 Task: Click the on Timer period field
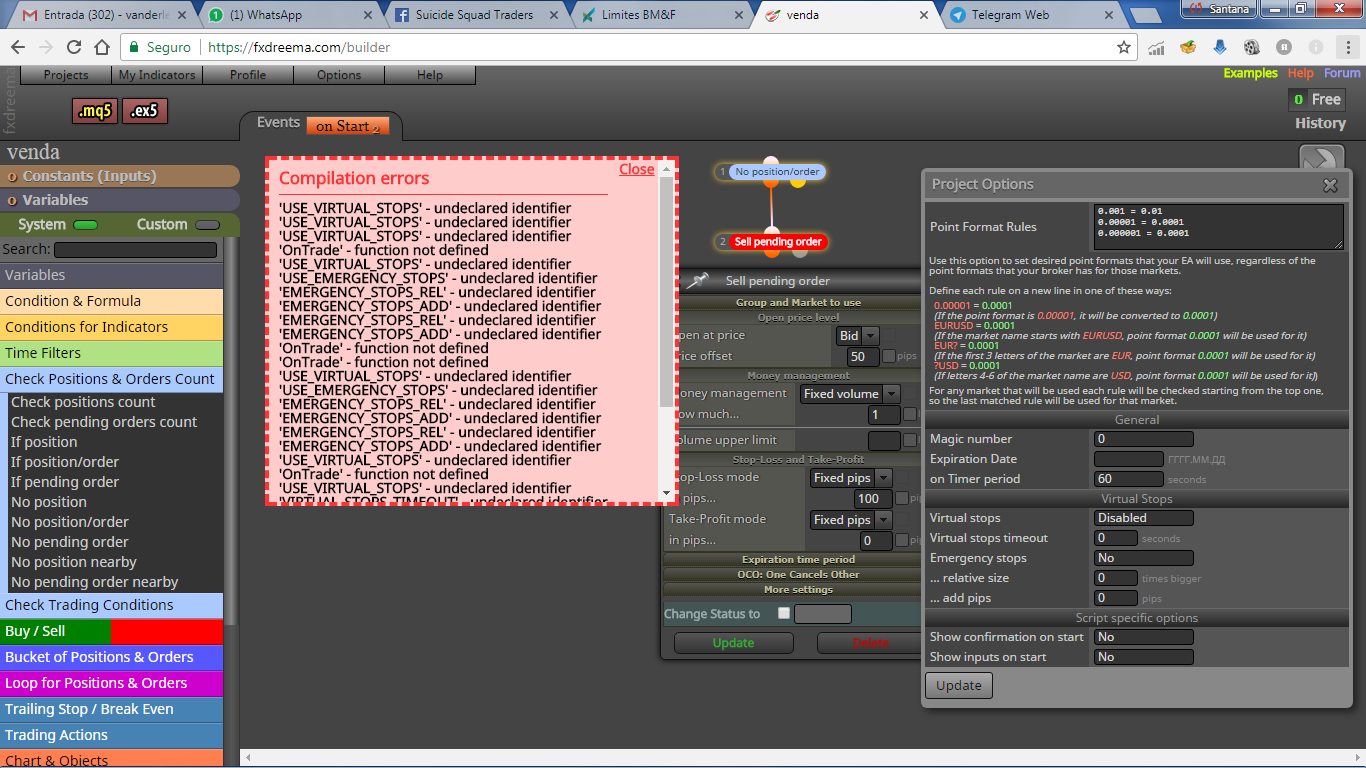[x=1129, y=479]
